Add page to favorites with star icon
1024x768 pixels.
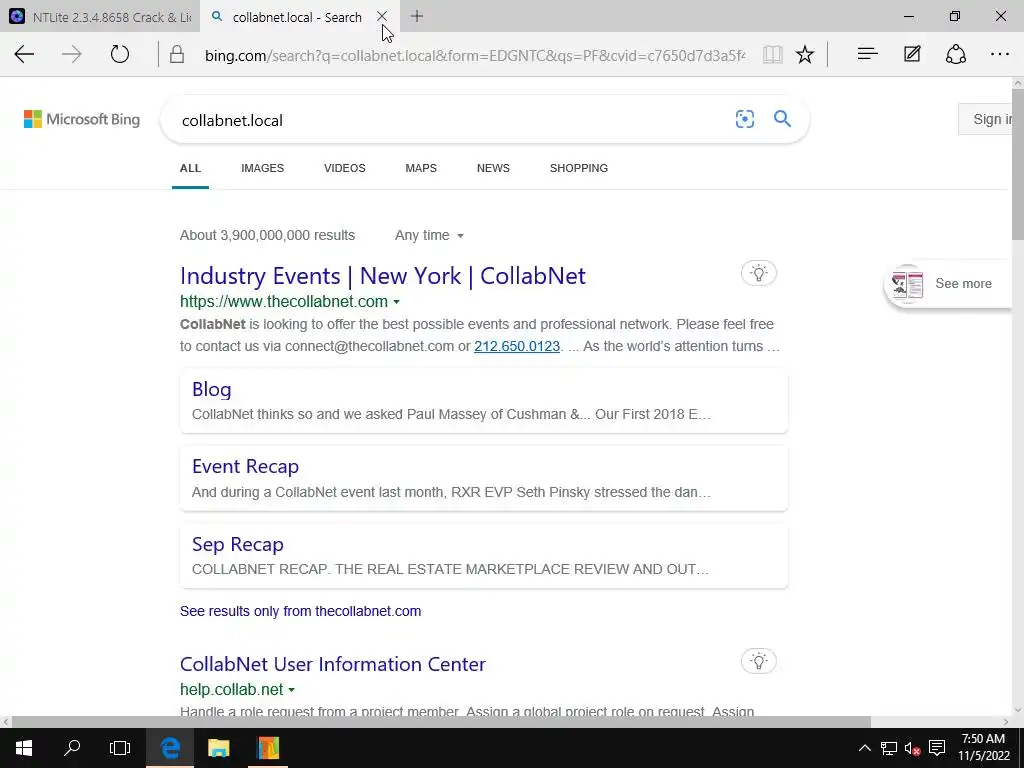805,55
